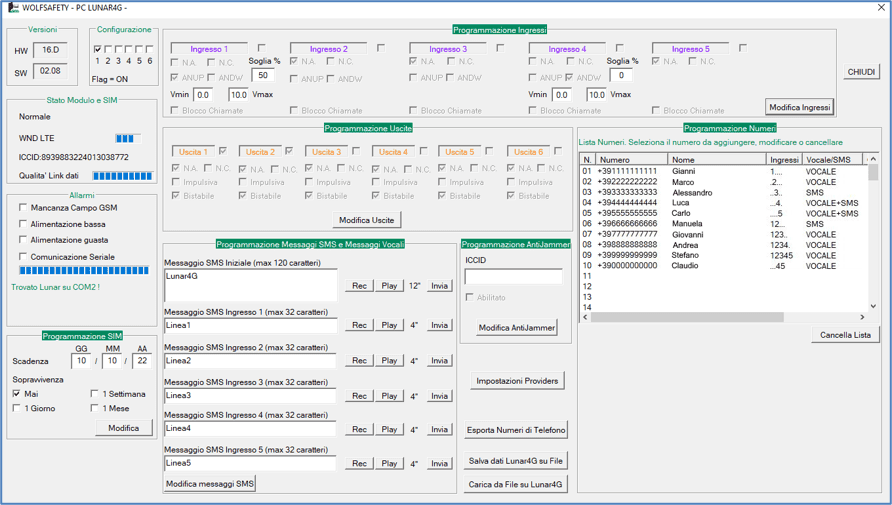Click the Cancella Lista button
Viewport: 892px width, 505px height.
coord(845,335)
